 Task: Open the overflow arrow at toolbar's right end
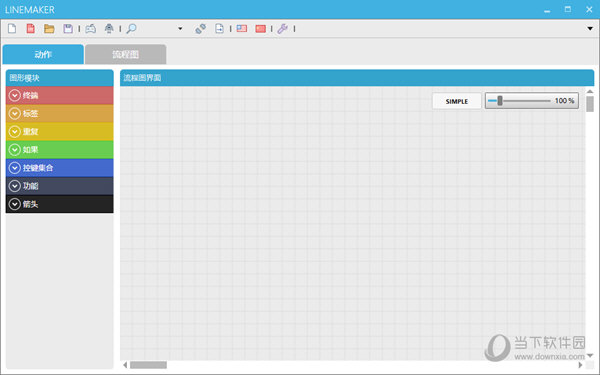[x=590, y=29]
